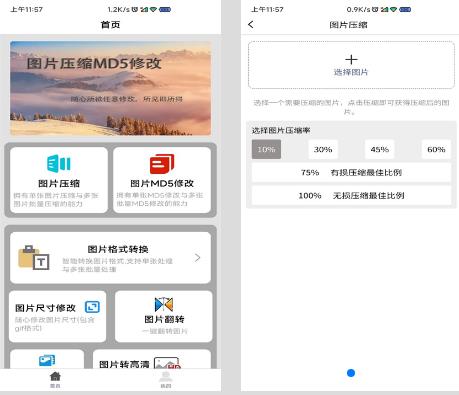Image resolution: width=459 pixels, height=395 pixels.
Task: Choose 75% 有损压缩最佳比例 option
Action: click(351, 172)
